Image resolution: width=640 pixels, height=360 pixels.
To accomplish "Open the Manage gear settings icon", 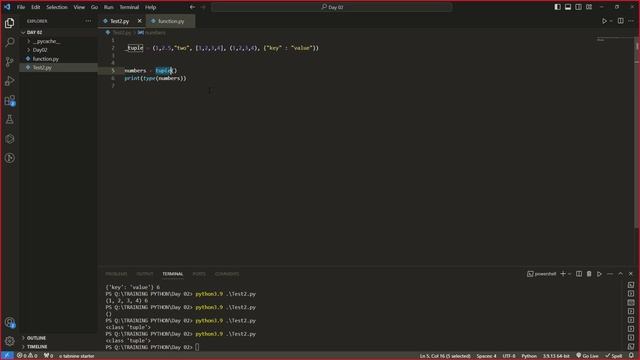I will coord(9,341).
